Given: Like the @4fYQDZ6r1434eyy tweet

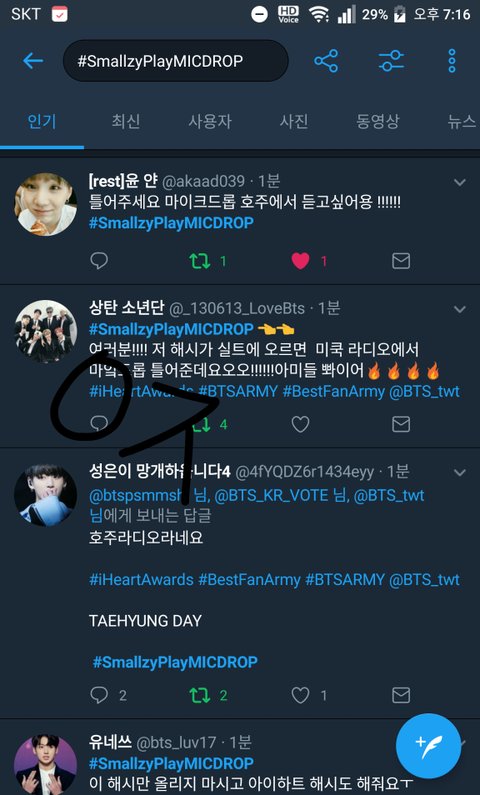Looking at the screenshot, I should click(300, 695).
